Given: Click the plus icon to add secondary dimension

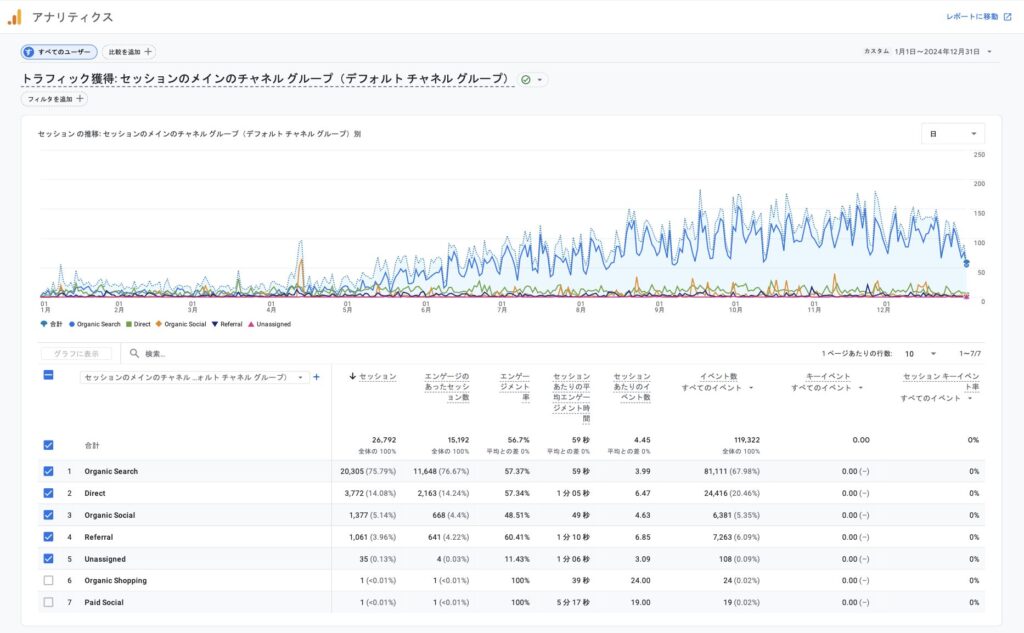Looking at the screenshot, I should point(316,377).
